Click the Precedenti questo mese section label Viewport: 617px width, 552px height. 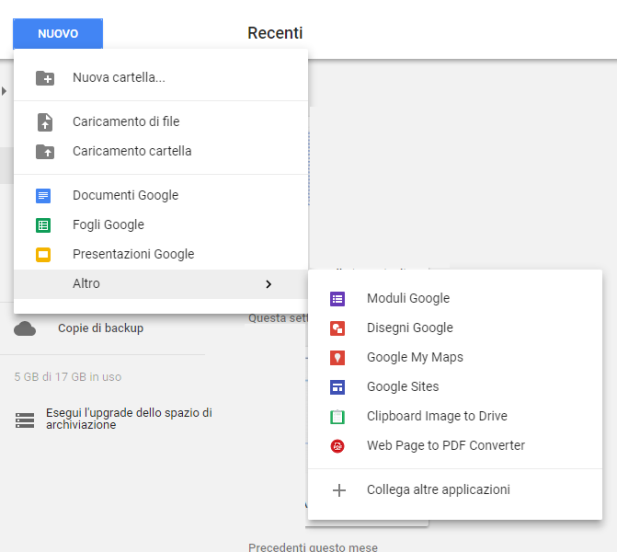click(313, 547)
